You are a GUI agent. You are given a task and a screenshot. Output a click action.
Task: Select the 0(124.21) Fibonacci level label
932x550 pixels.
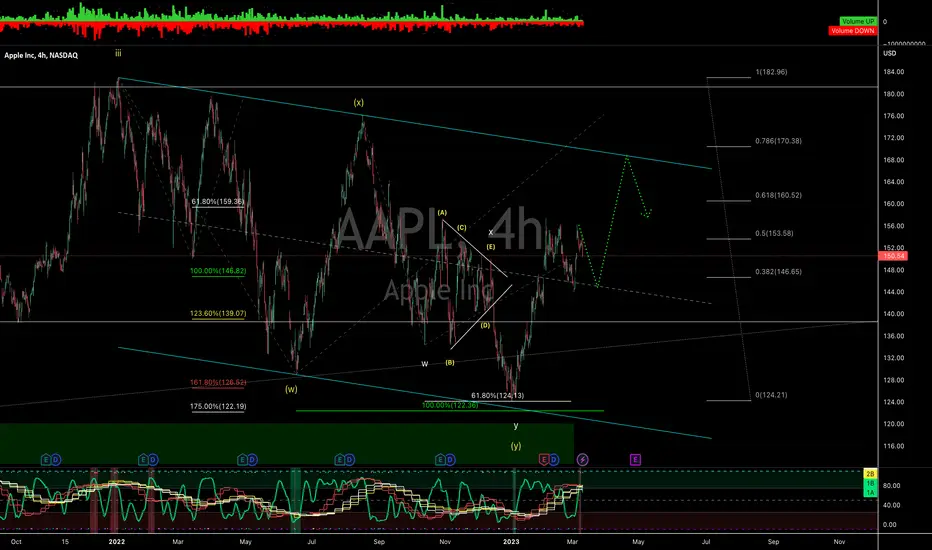pos(771,395)
